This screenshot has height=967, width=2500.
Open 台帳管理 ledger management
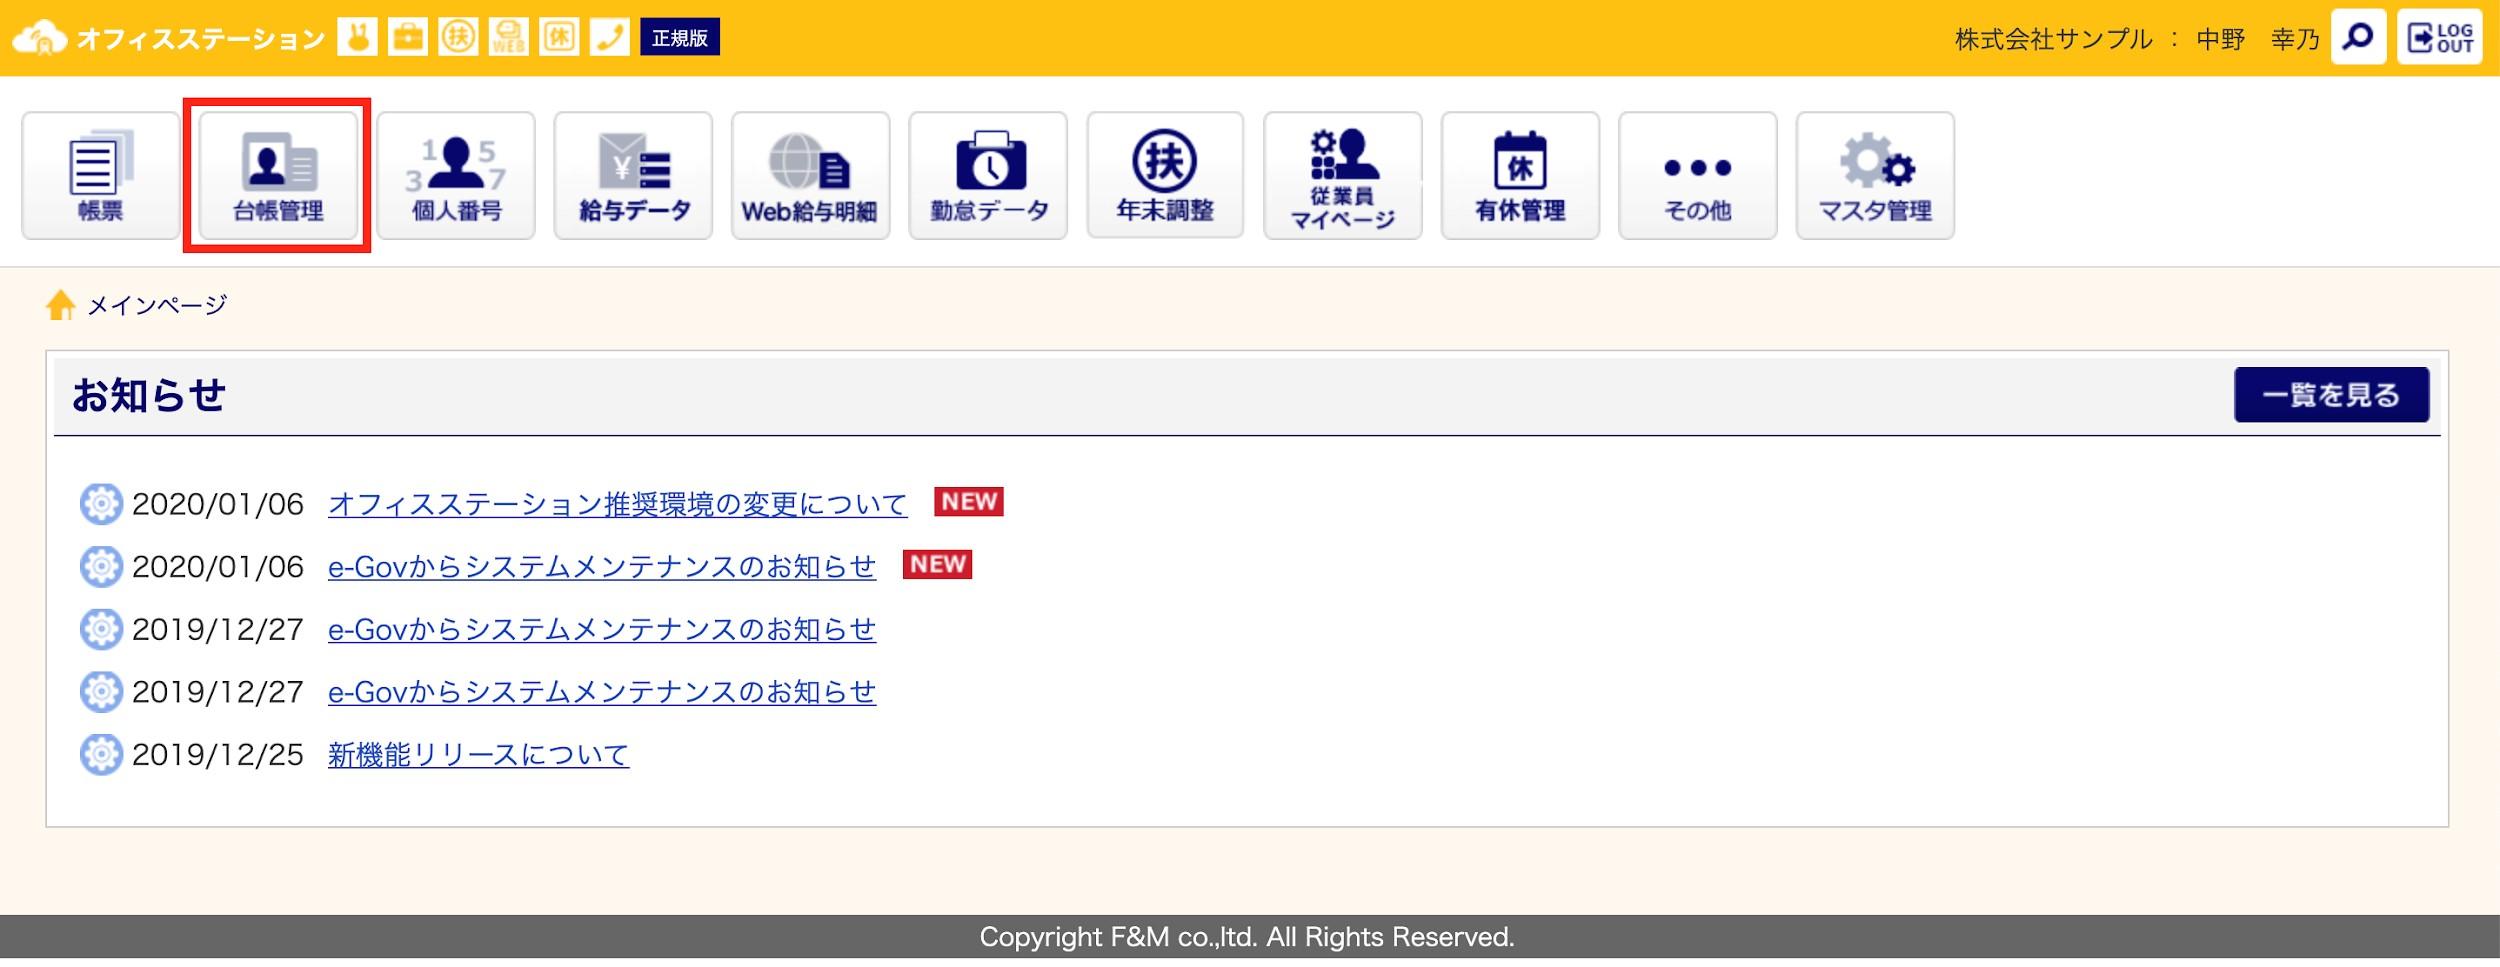278,176
